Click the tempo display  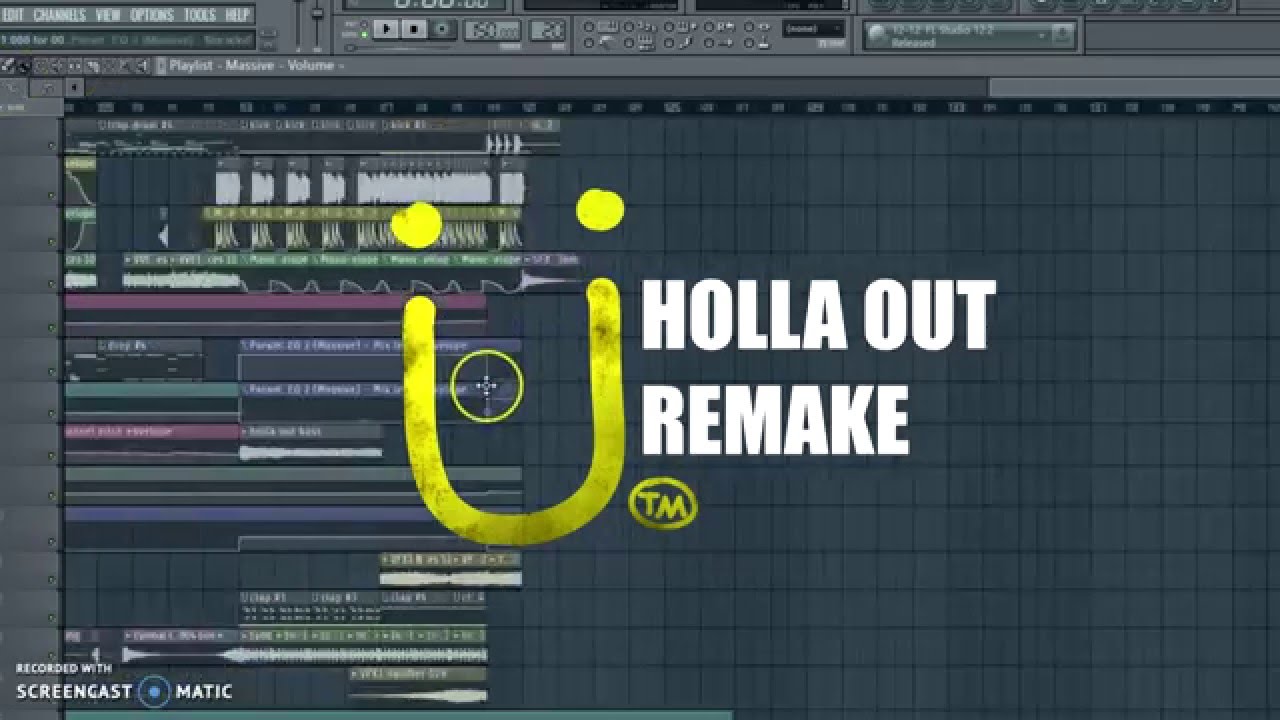pos(492,30)
